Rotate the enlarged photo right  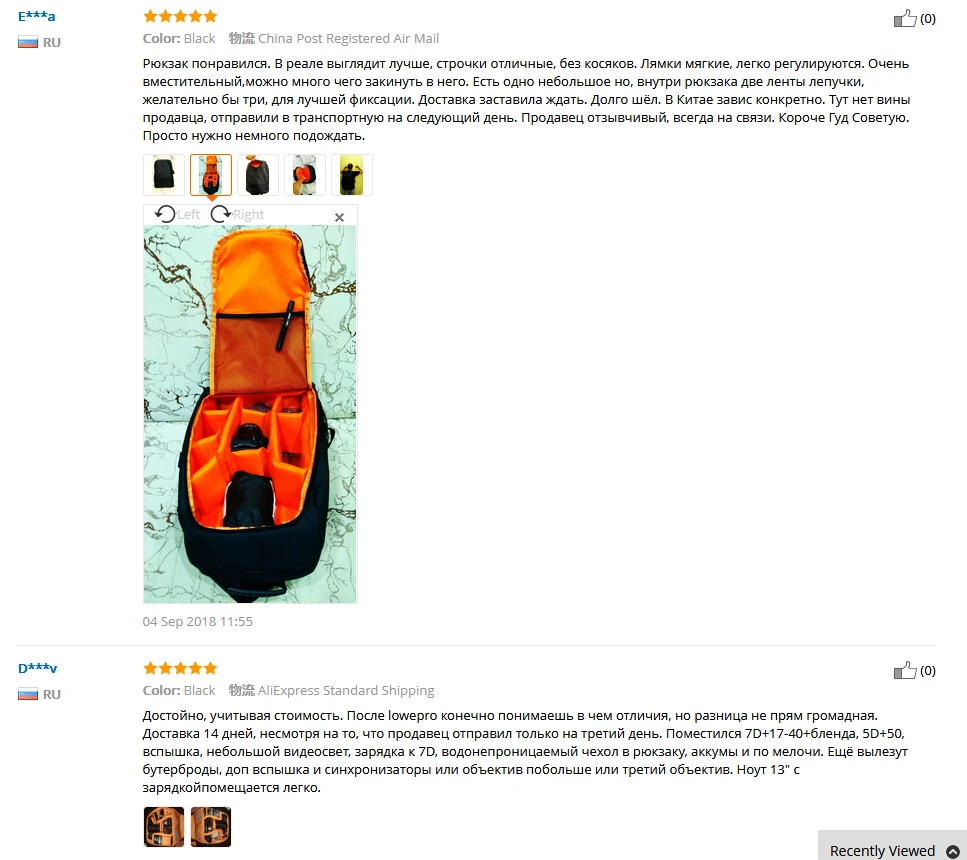click(x=237, y=214)
